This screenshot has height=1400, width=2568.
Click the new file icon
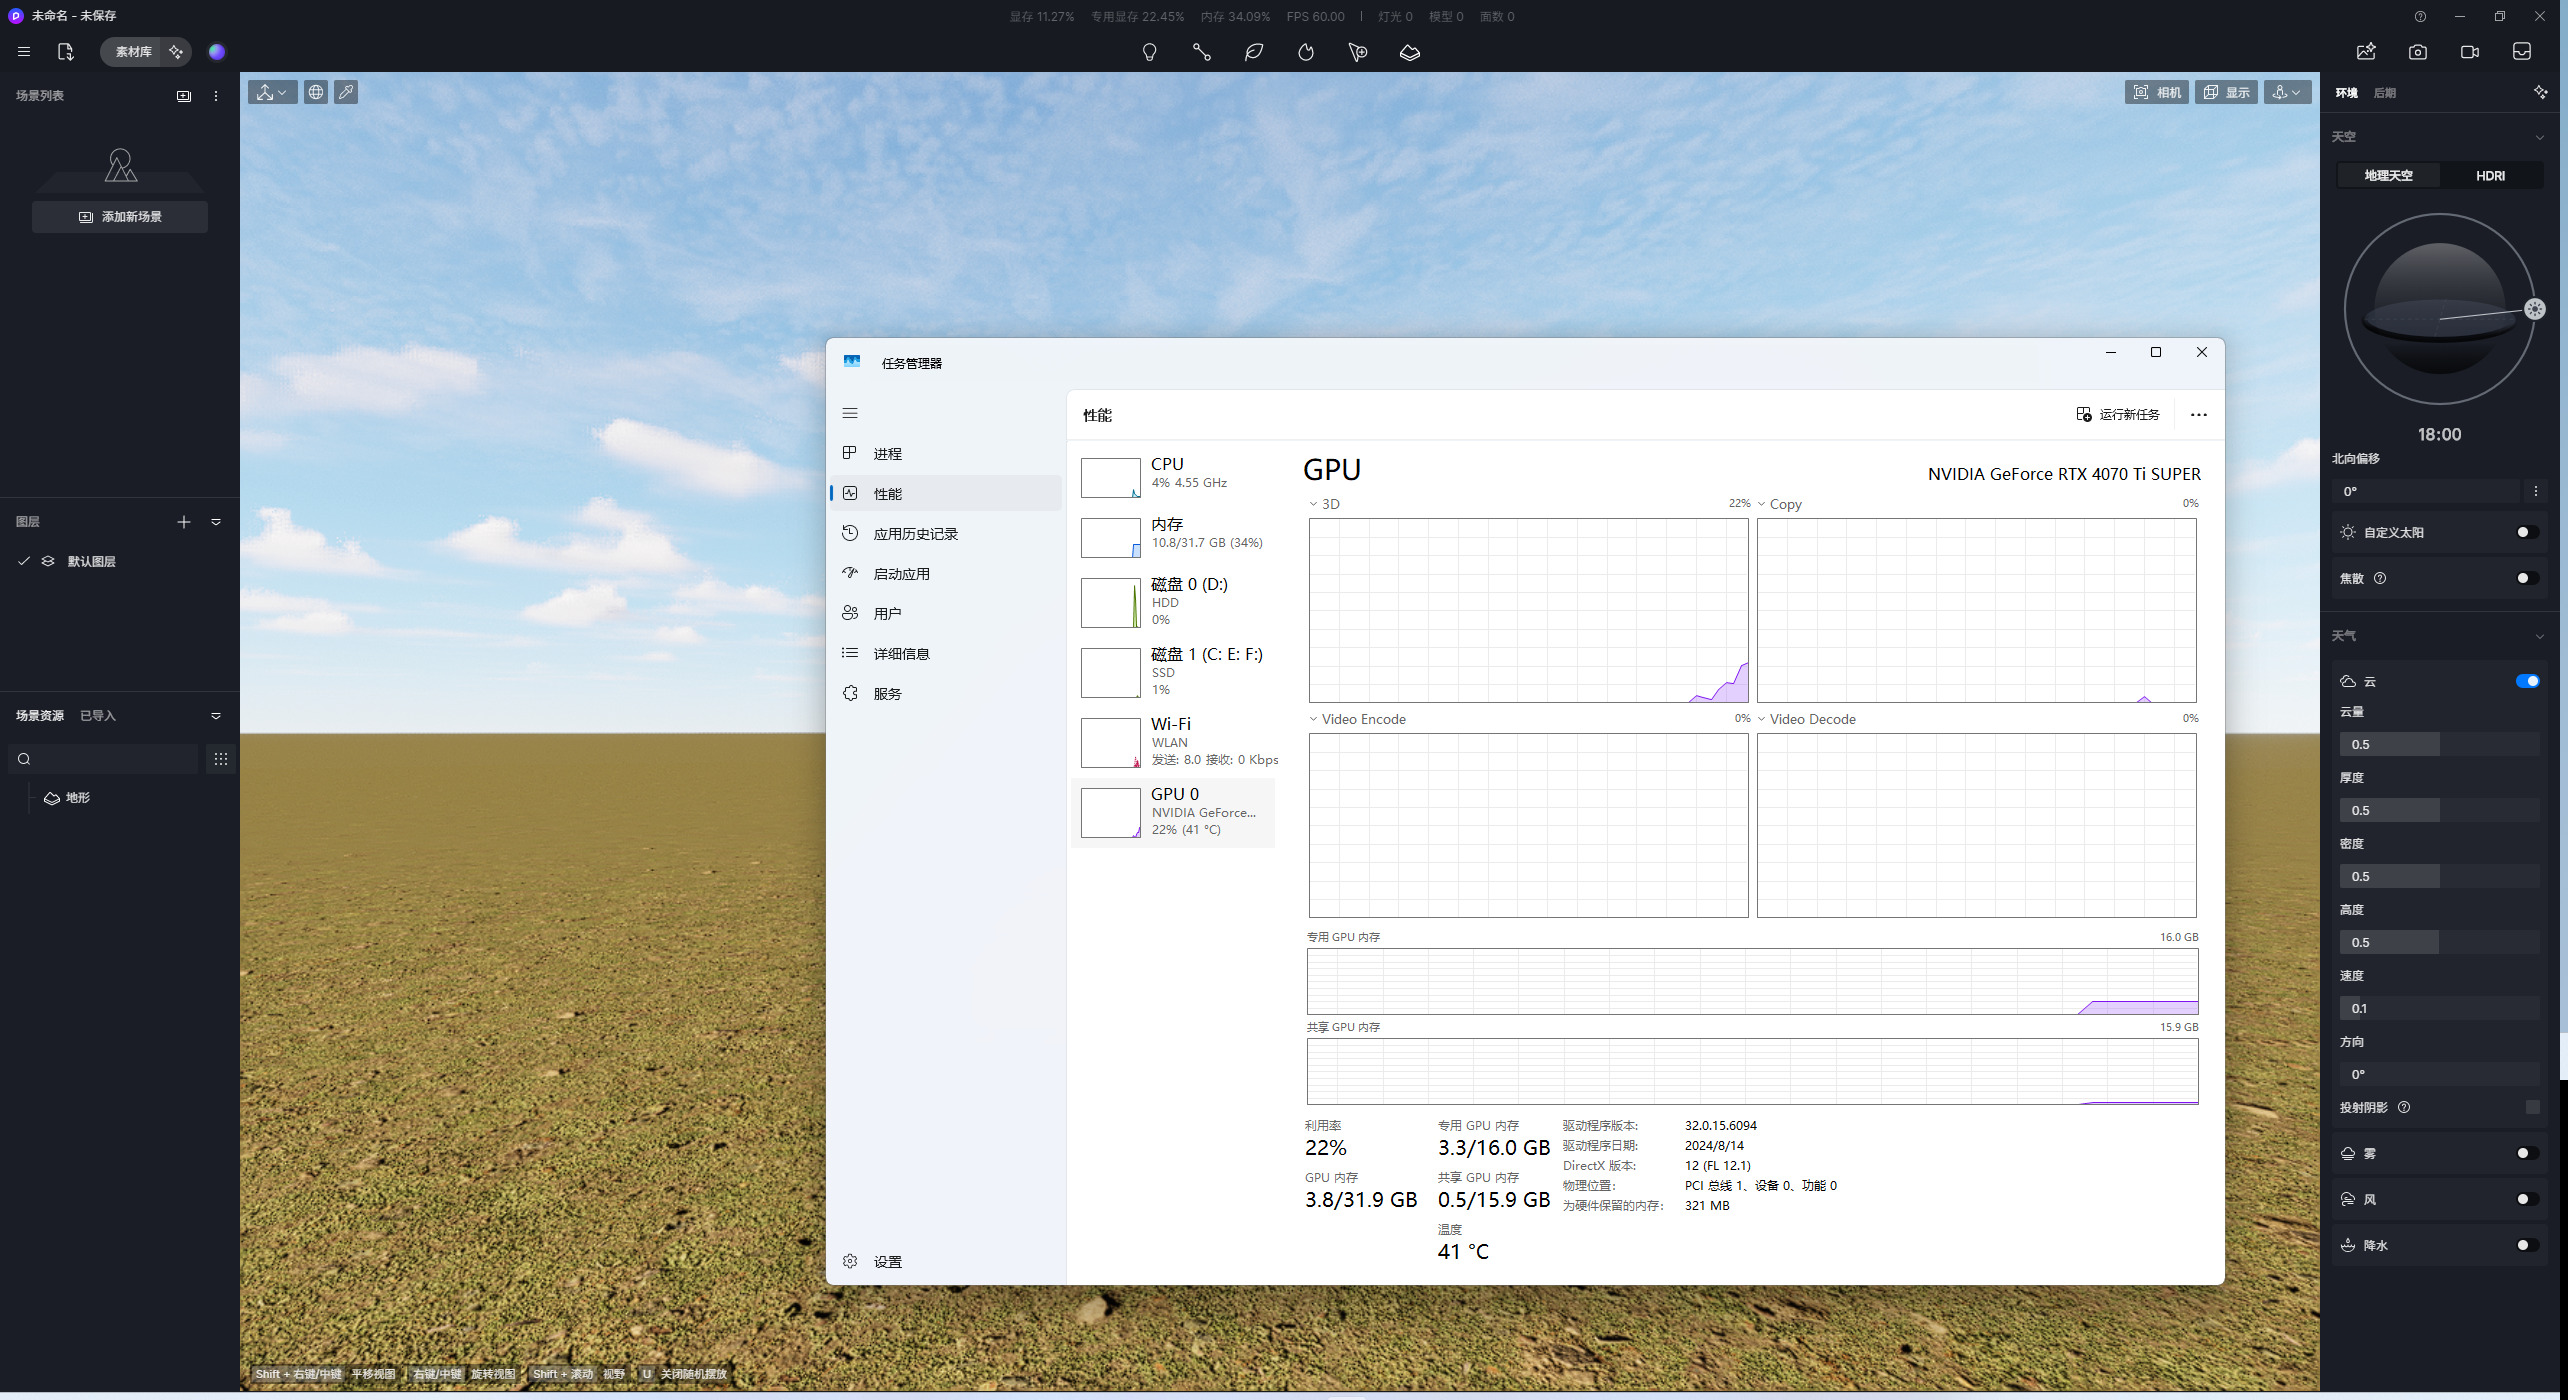tap(65, 52)
